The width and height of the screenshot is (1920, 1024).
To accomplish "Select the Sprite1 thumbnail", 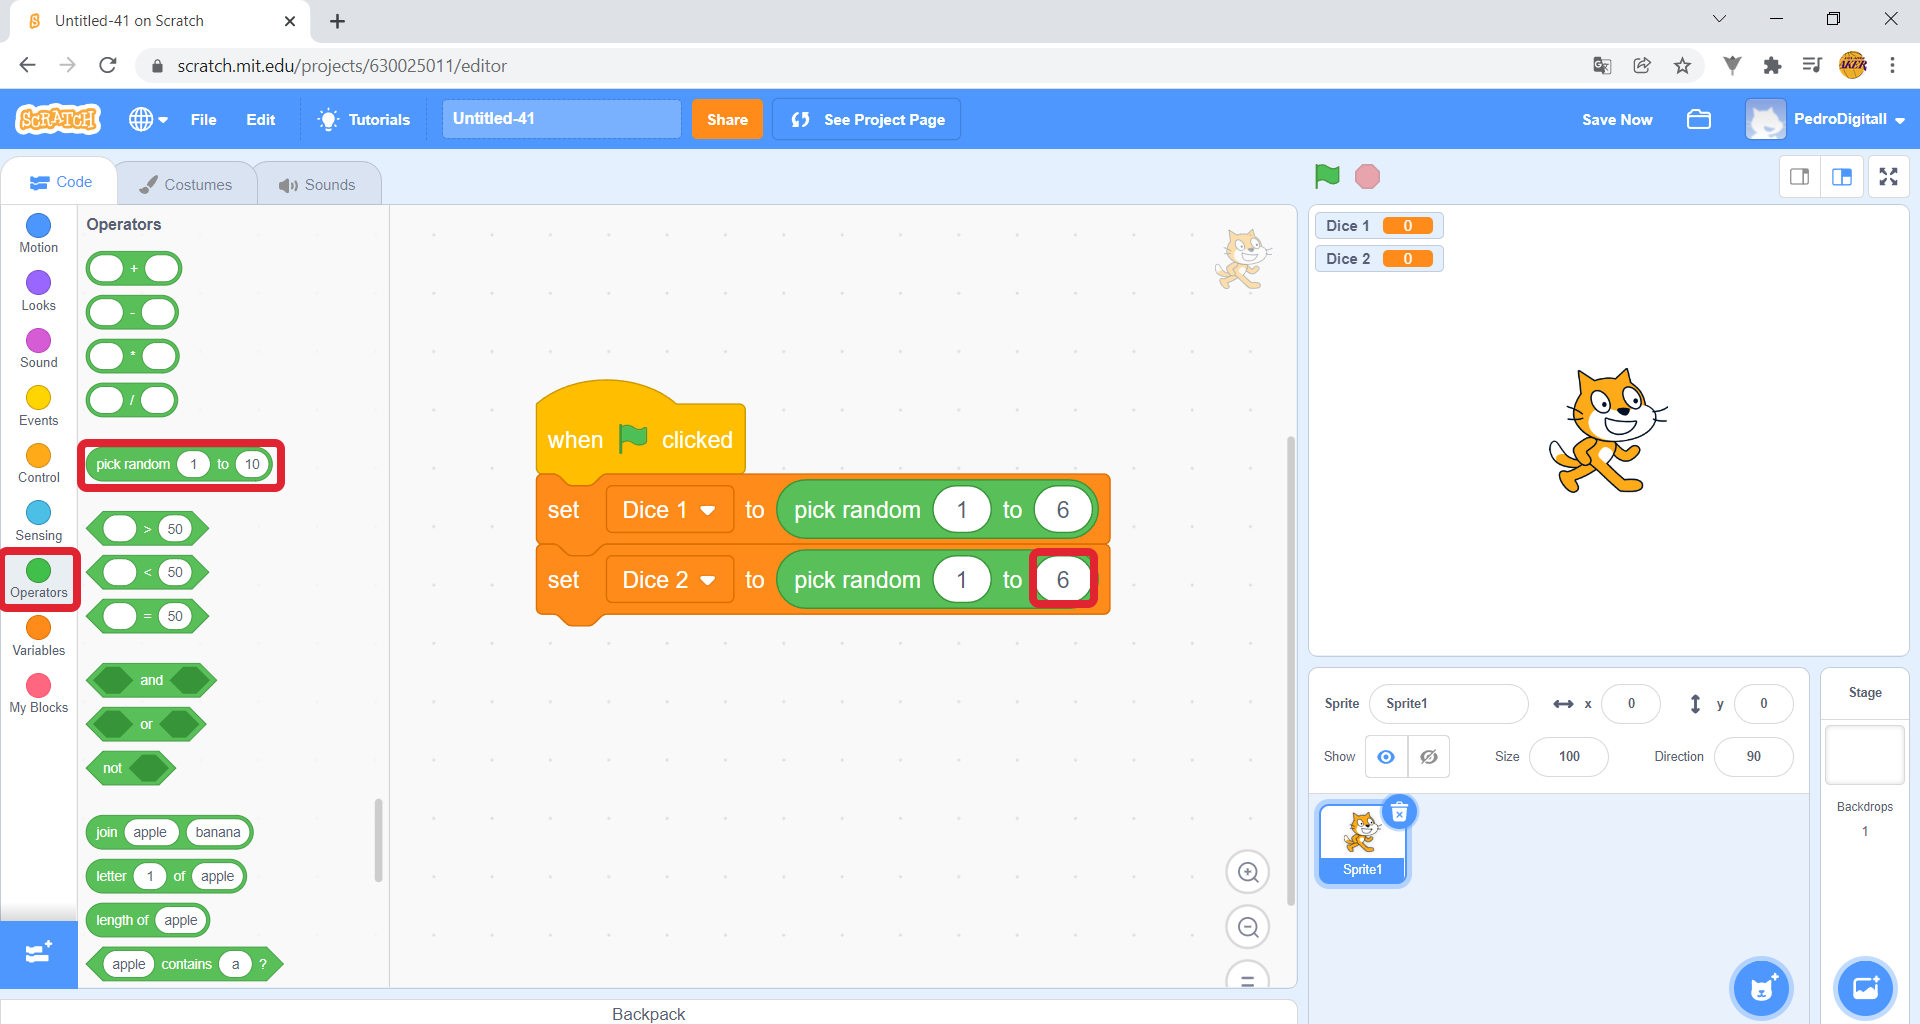I will pyautogui.click(x=1362, y=844).
